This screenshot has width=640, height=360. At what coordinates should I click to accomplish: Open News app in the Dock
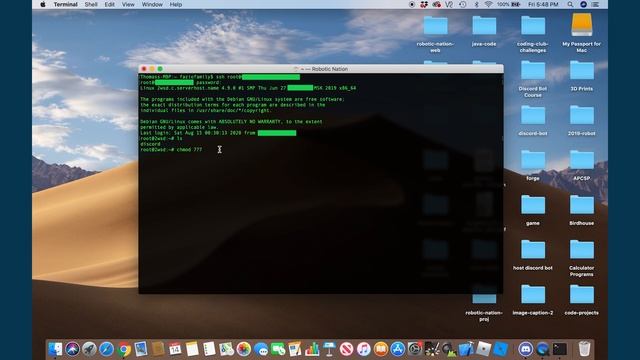click(x=347, y=349)
